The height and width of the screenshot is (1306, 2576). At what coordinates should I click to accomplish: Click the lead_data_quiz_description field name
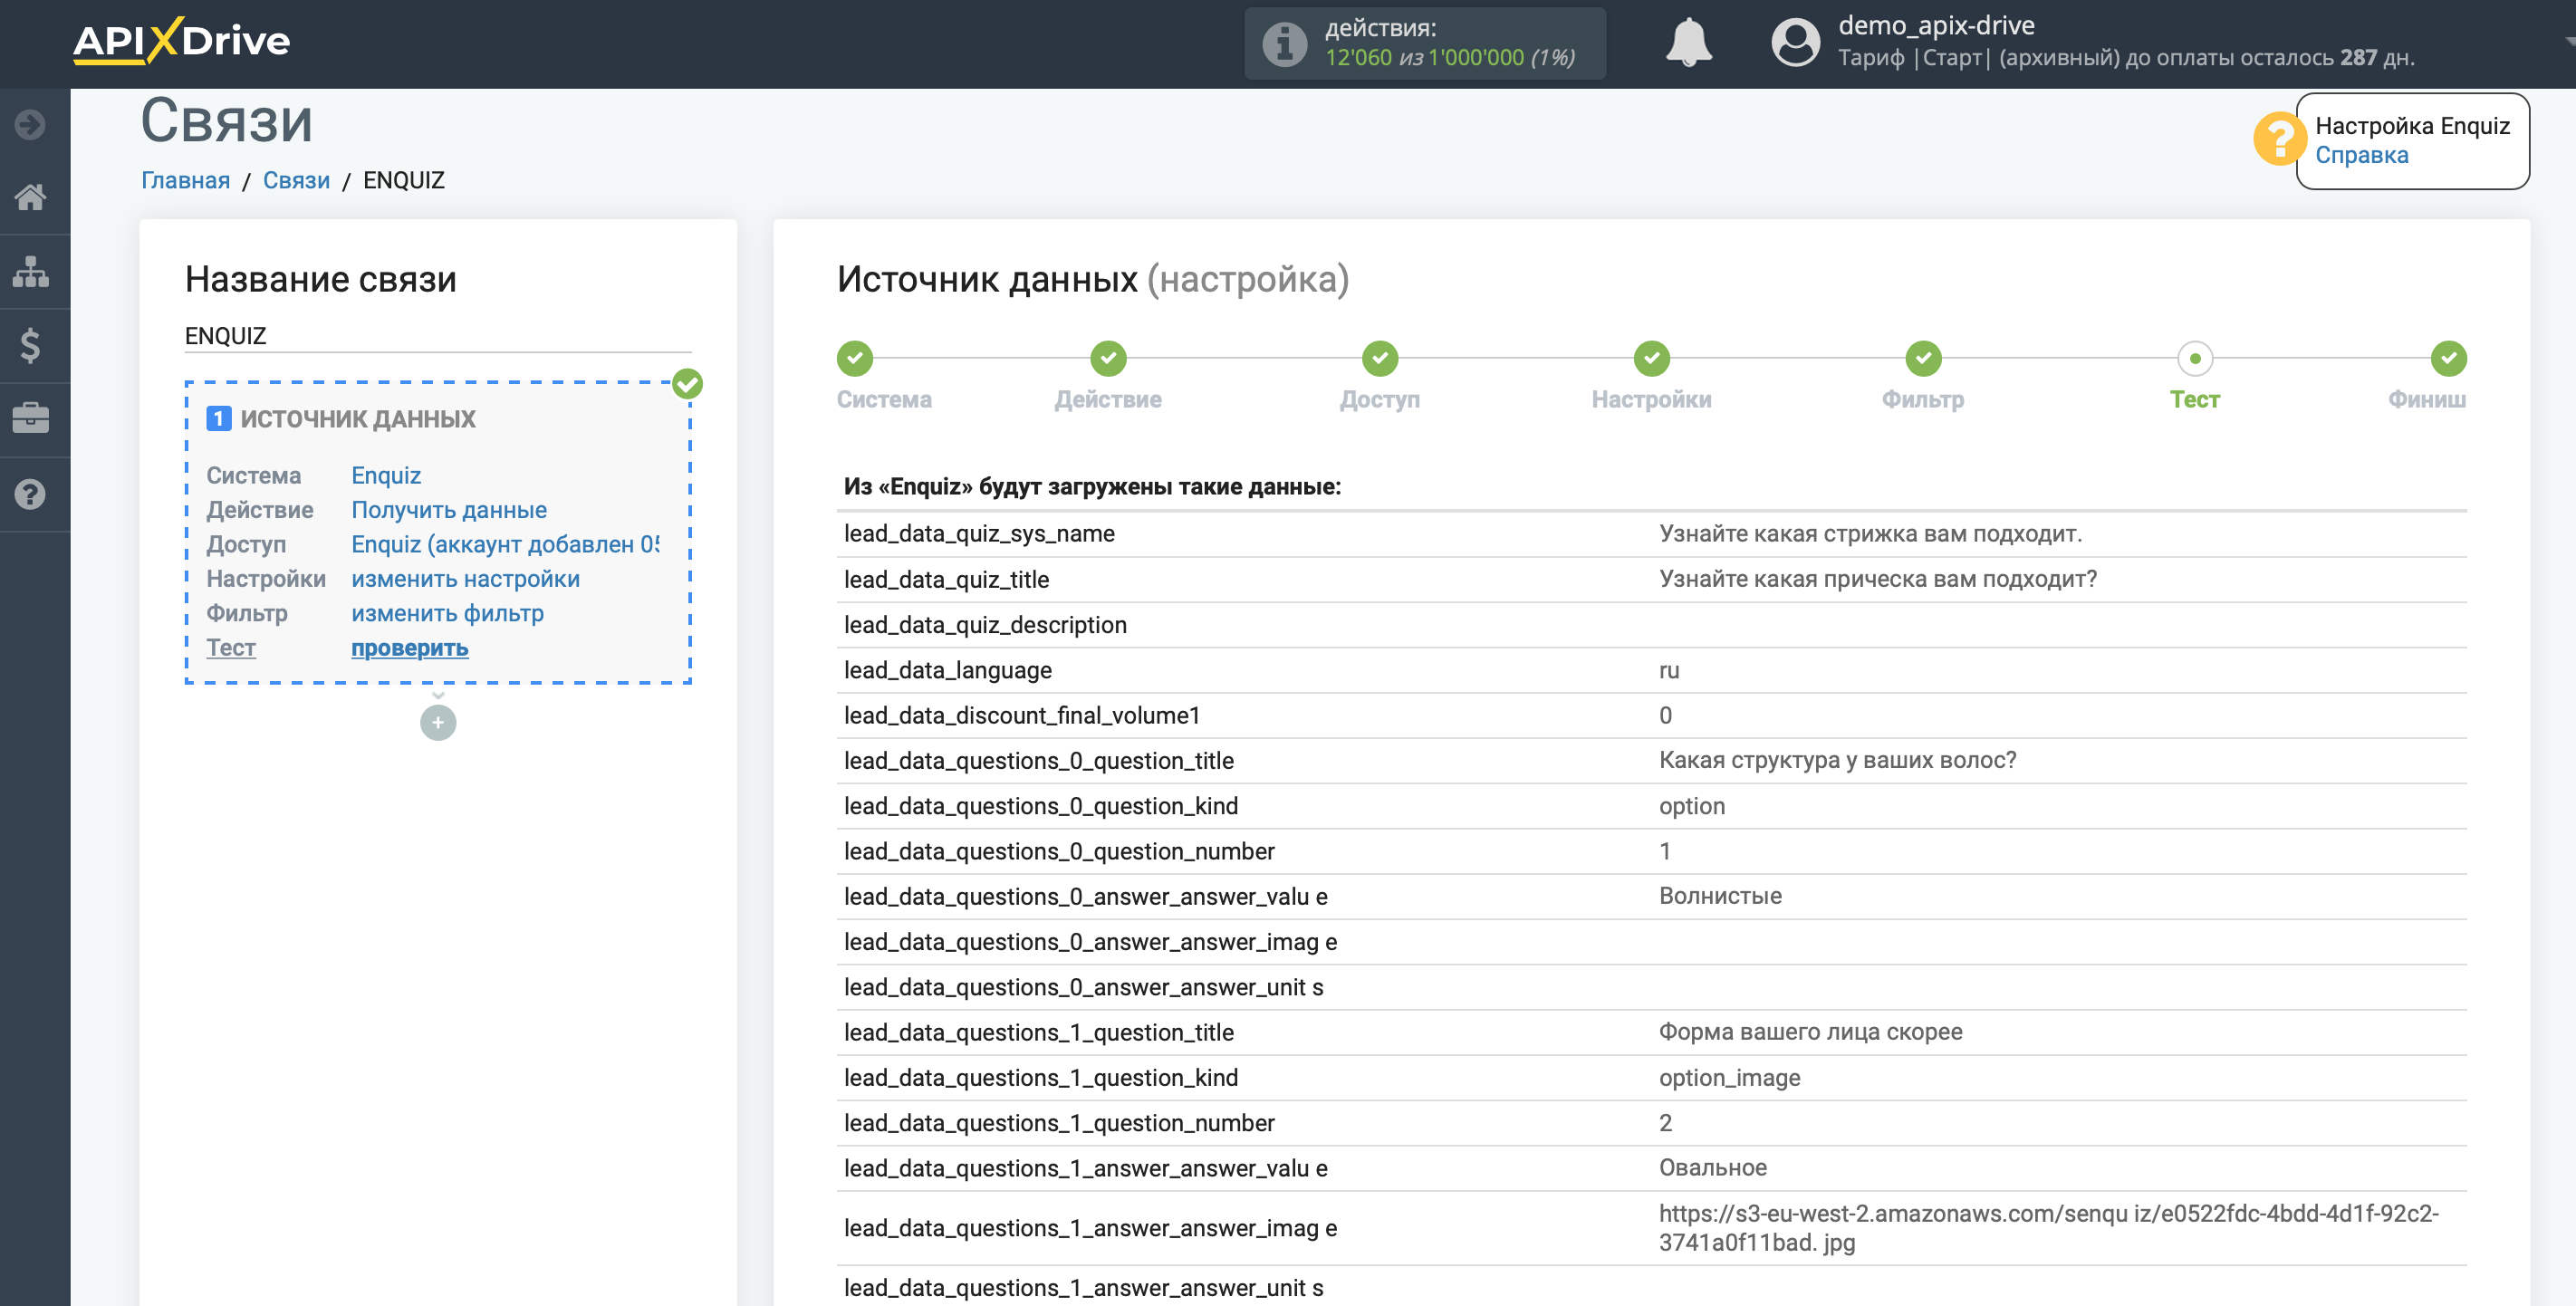(985, 624)
